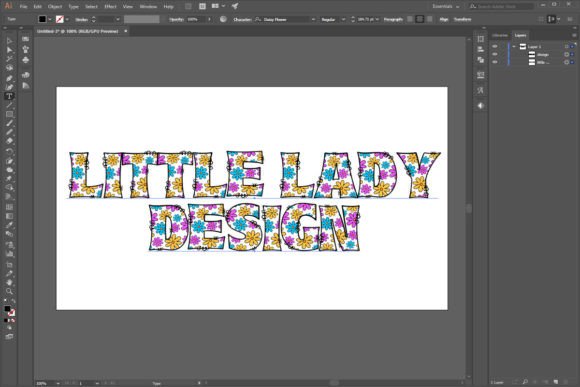Pick the Magic Wand tool
Screen dimensions: 580x387
tap(9, 59)
